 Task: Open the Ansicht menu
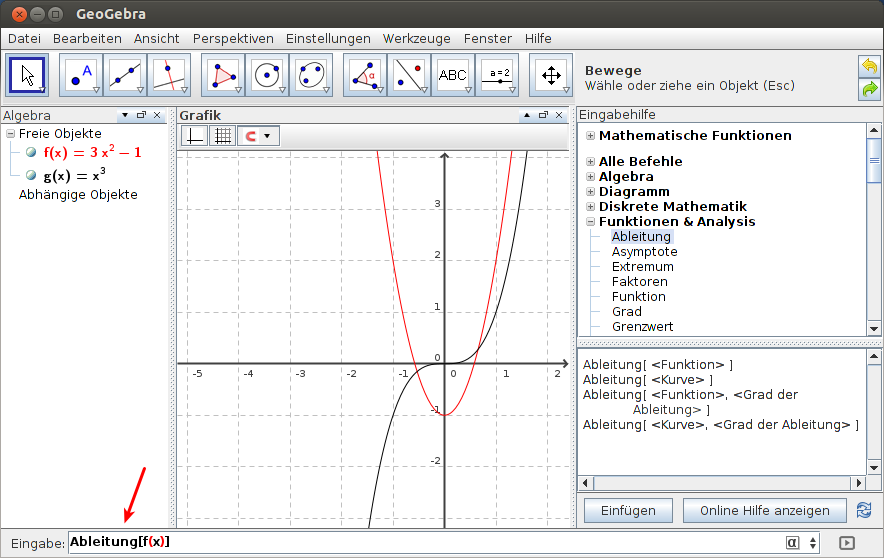pyautogui.click(x=157, y=38)
